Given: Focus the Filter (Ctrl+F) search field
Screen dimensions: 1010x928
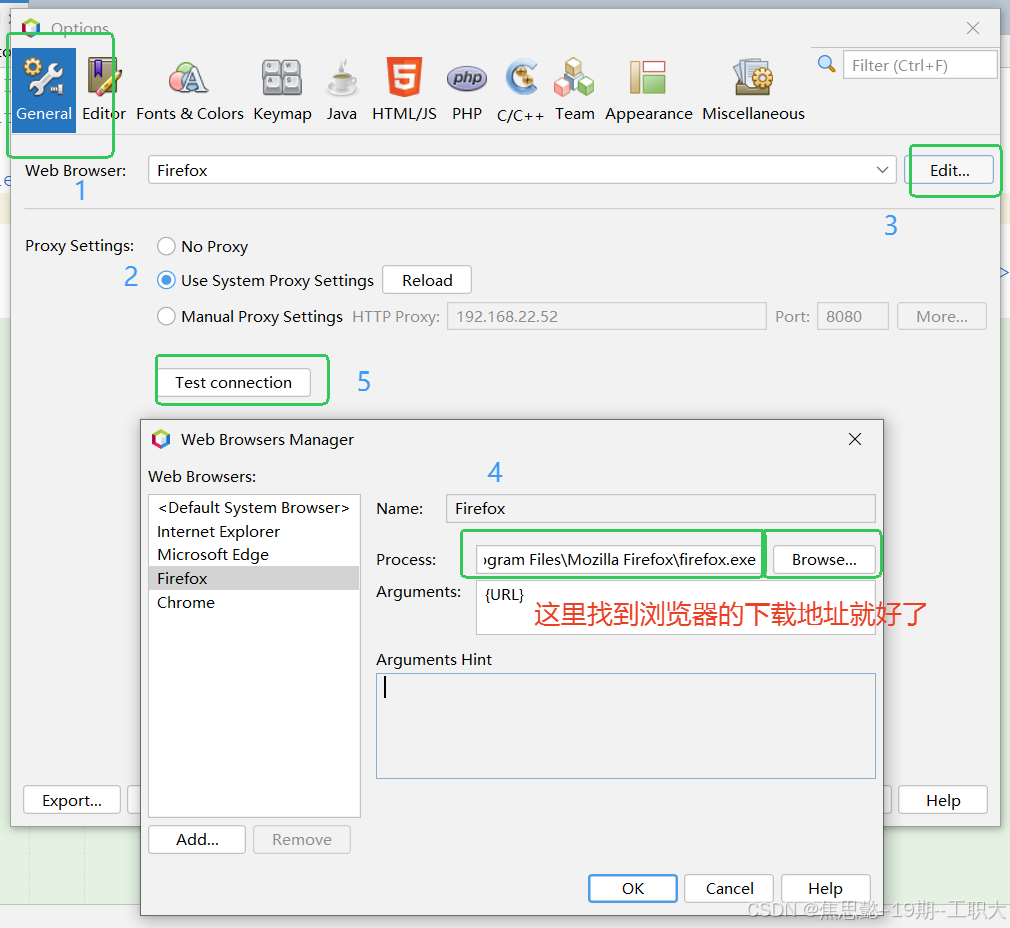Looking at the screenshot, I should click(920, 65).
